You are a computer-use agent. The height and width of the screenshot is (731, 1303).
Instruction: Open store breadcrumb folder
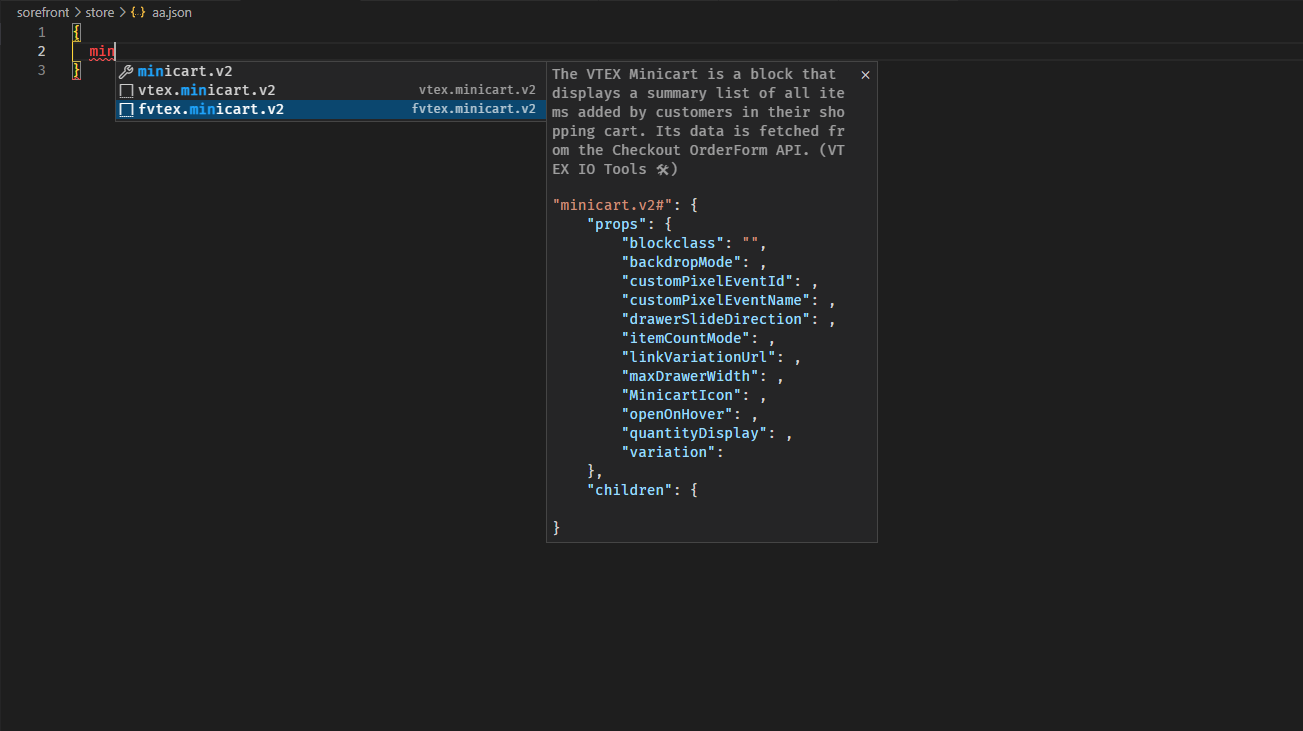coord(100,12)
